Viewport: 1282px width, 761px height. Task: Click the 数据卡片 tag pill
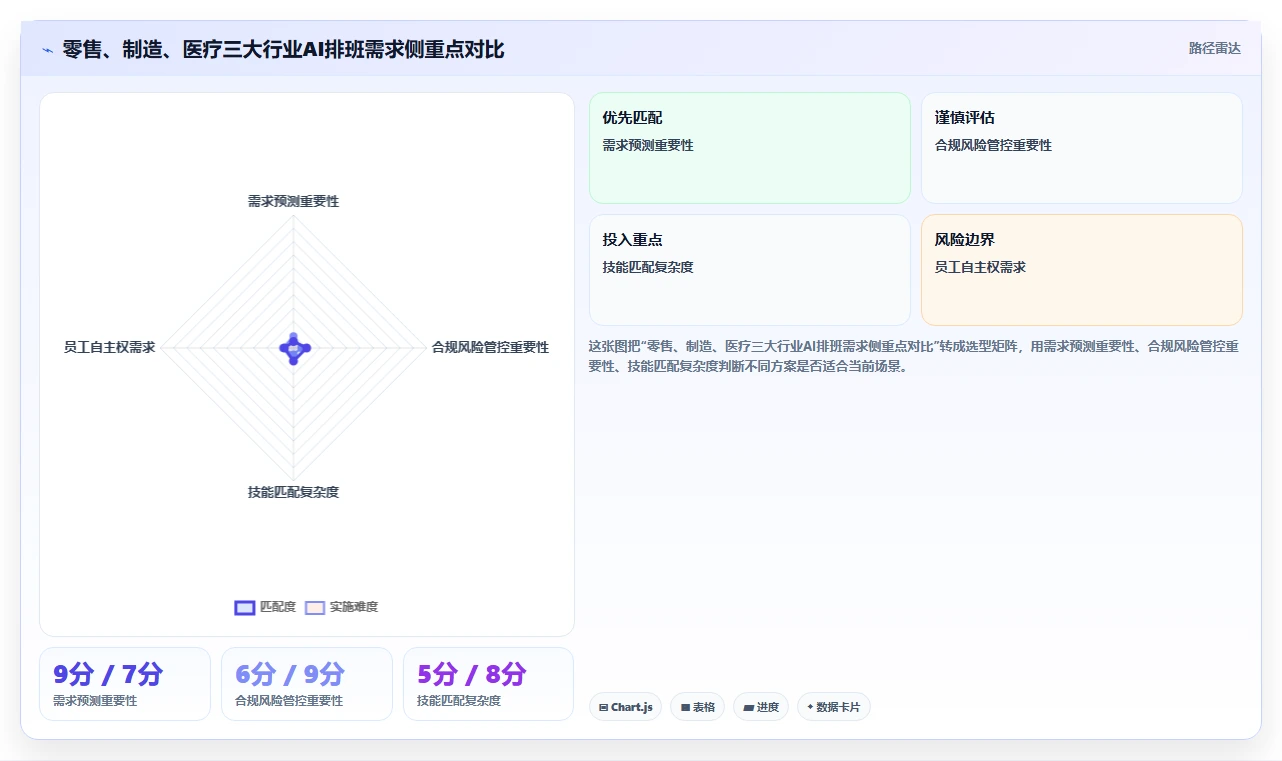[x=833, y=707]
